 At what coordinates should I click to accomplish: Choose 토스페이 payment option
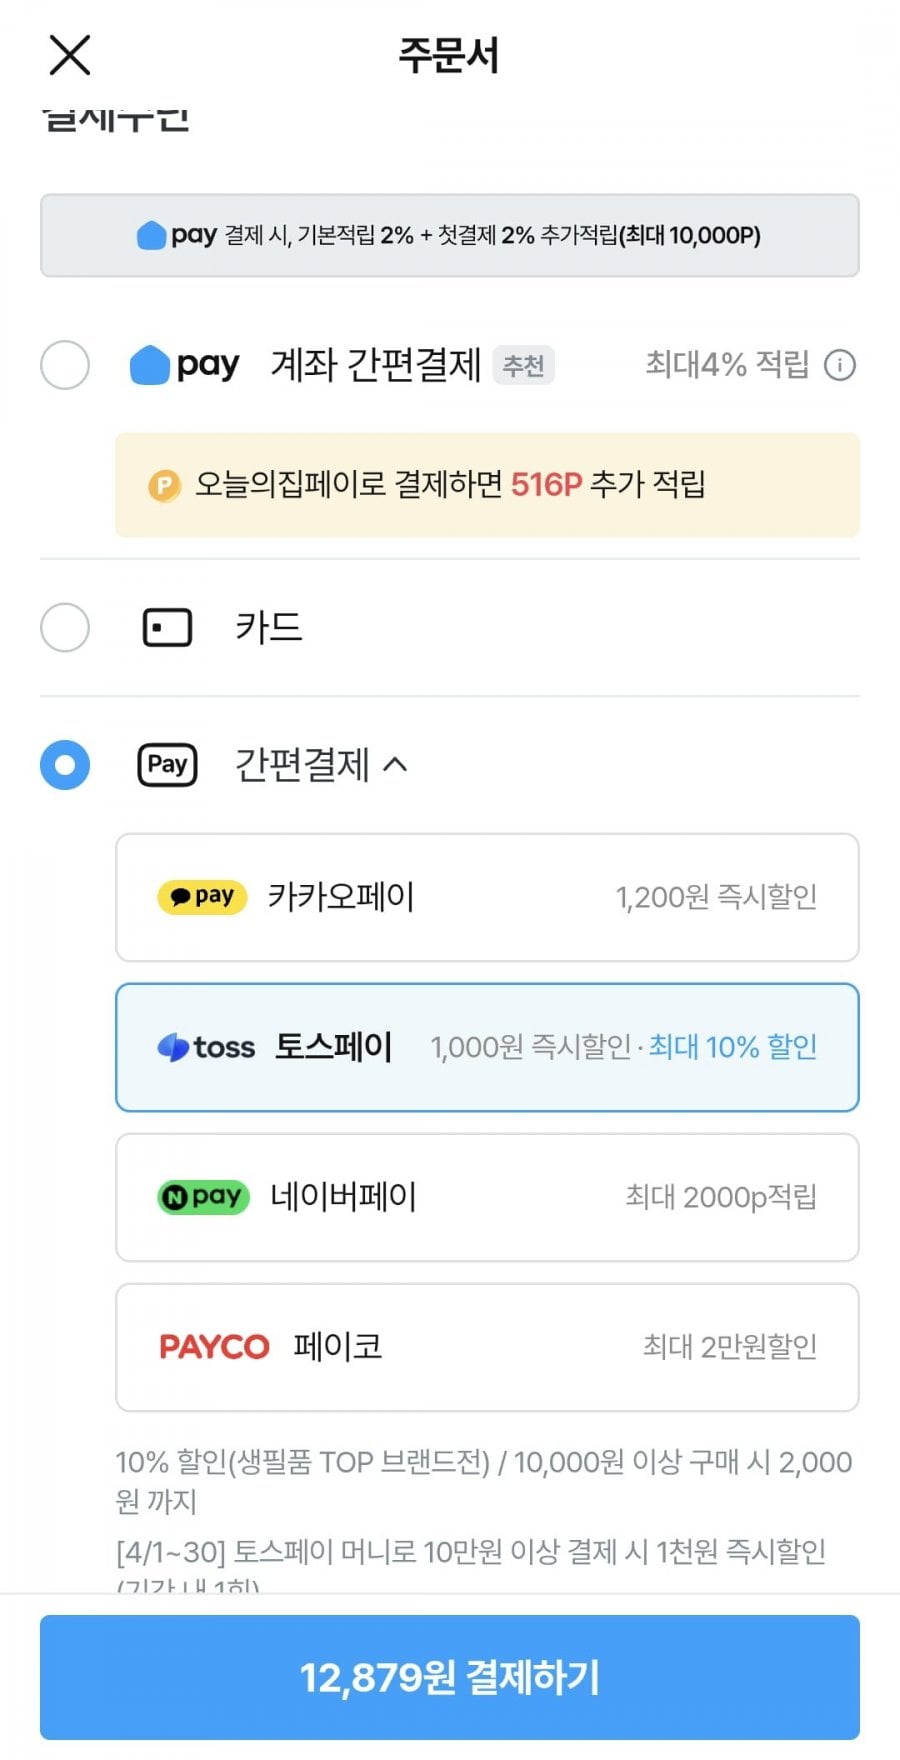(487, 1047)
